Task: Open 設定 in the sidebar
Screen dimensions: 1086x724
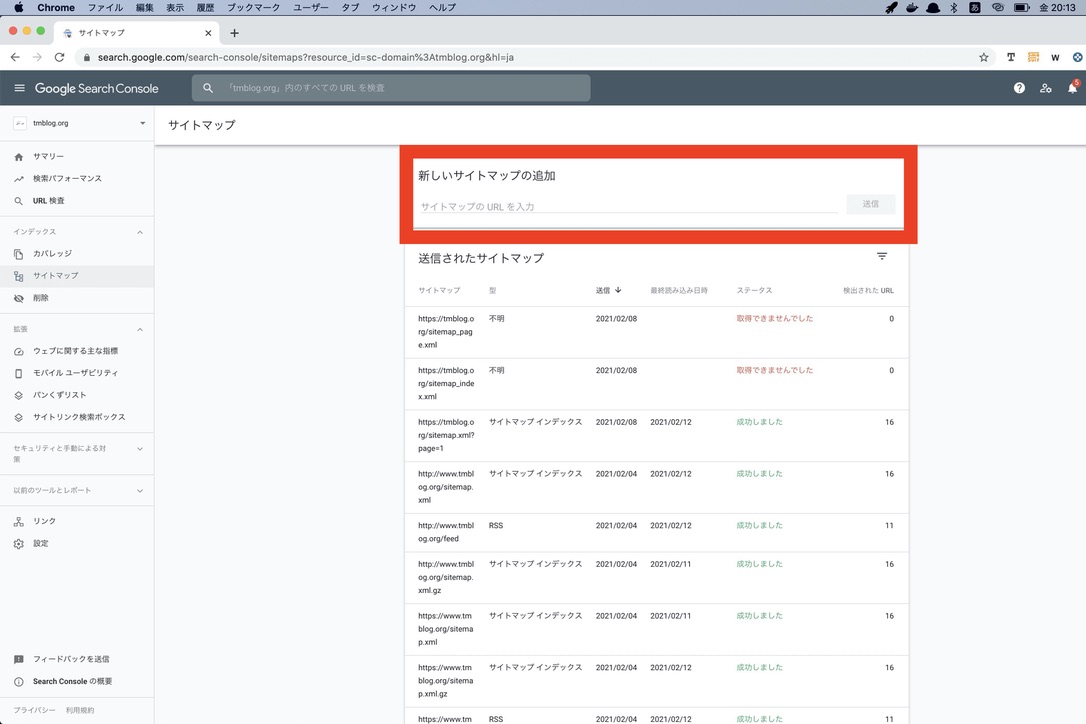Action: 77,543
